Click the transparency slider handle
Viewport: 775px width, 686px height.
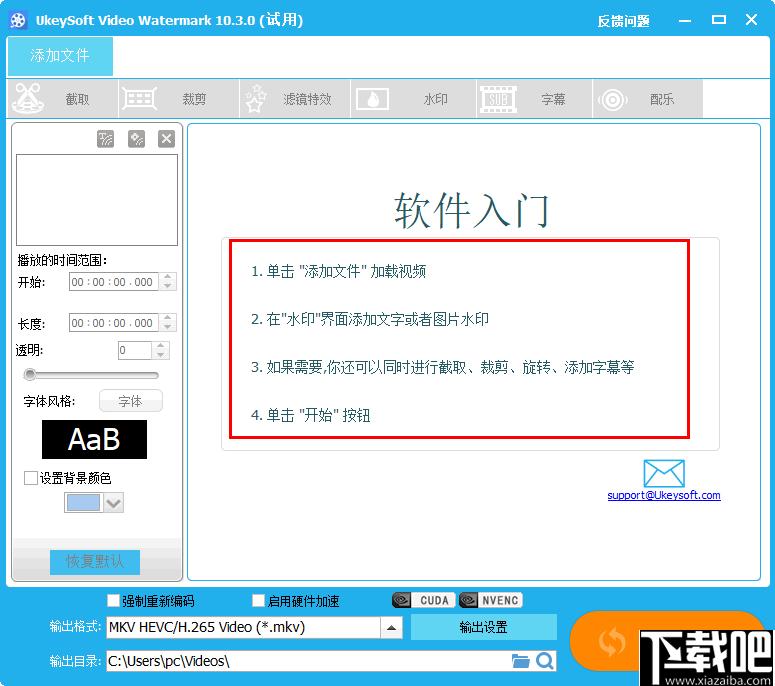pos(30,375)
